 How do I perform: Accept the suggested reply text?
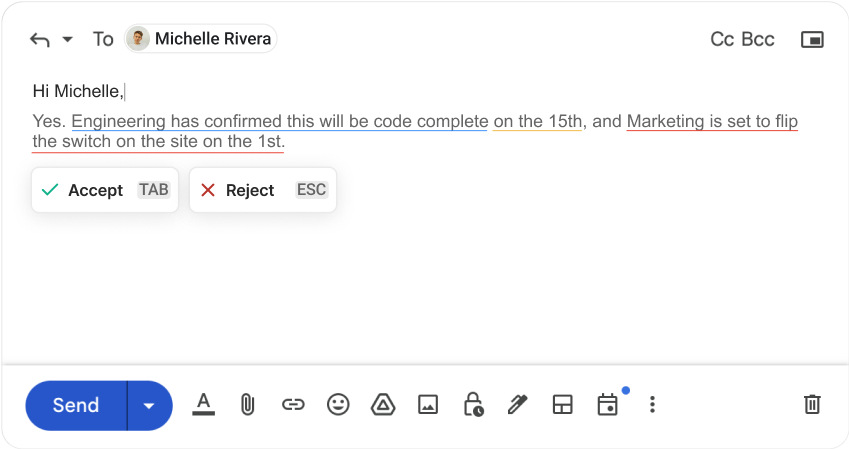click(x=105, y=190)
